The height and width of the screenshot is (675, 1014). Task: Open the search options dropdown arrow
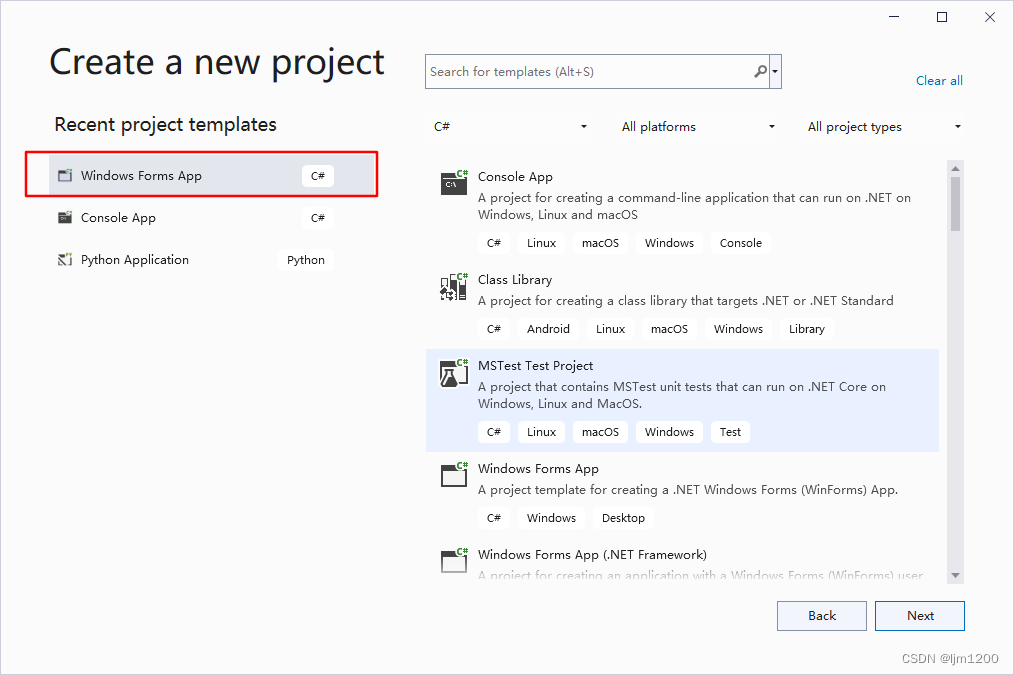click(775, 71)
